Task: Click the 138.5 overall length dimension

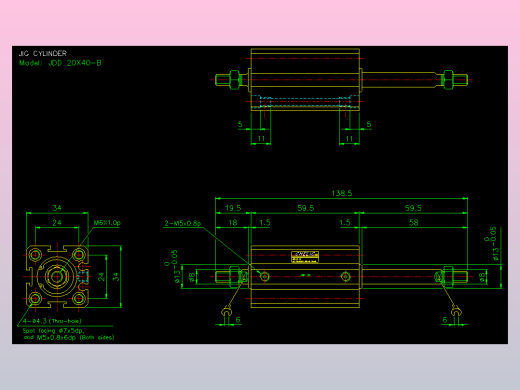Action: pos(342,193)
